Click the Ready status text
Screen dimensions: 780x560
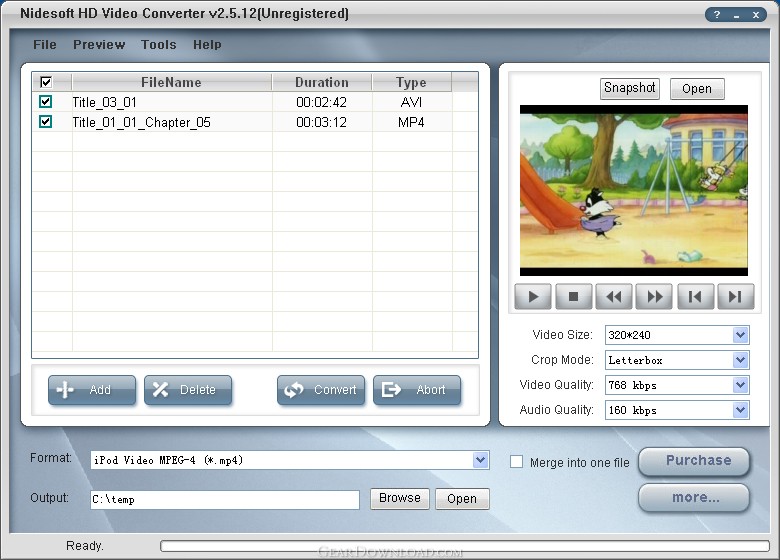(x=85, y=546)
